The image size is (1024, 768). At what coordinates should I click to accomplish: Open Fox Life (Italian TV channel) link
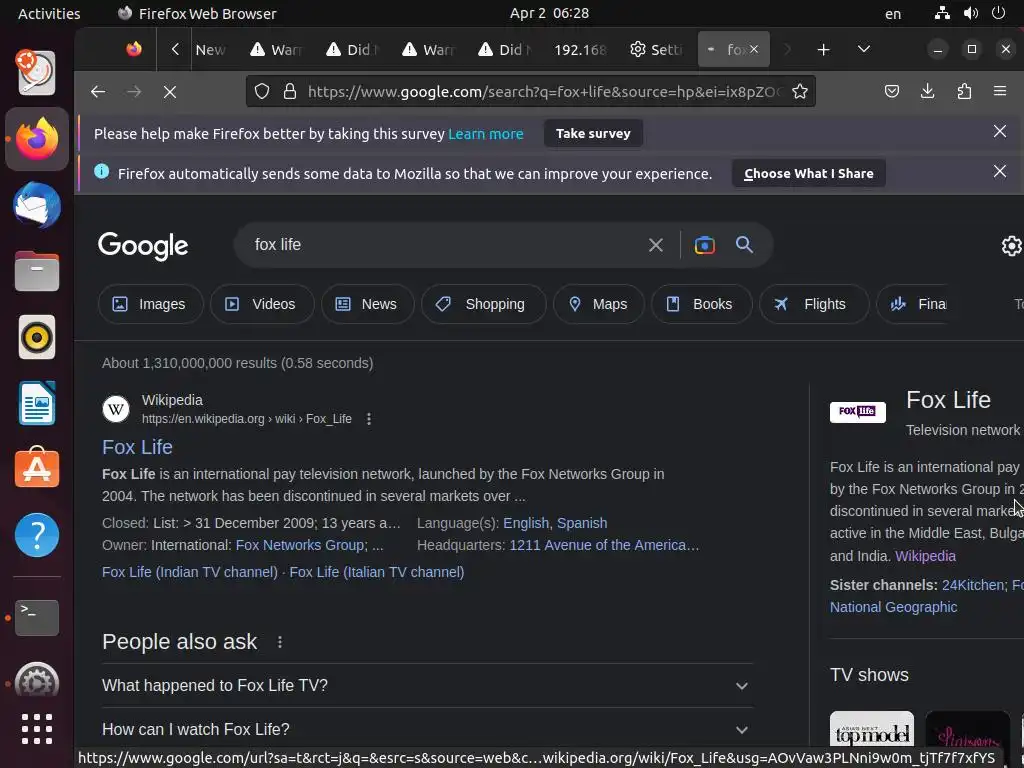pyautogui.click(x=377, y=572)
